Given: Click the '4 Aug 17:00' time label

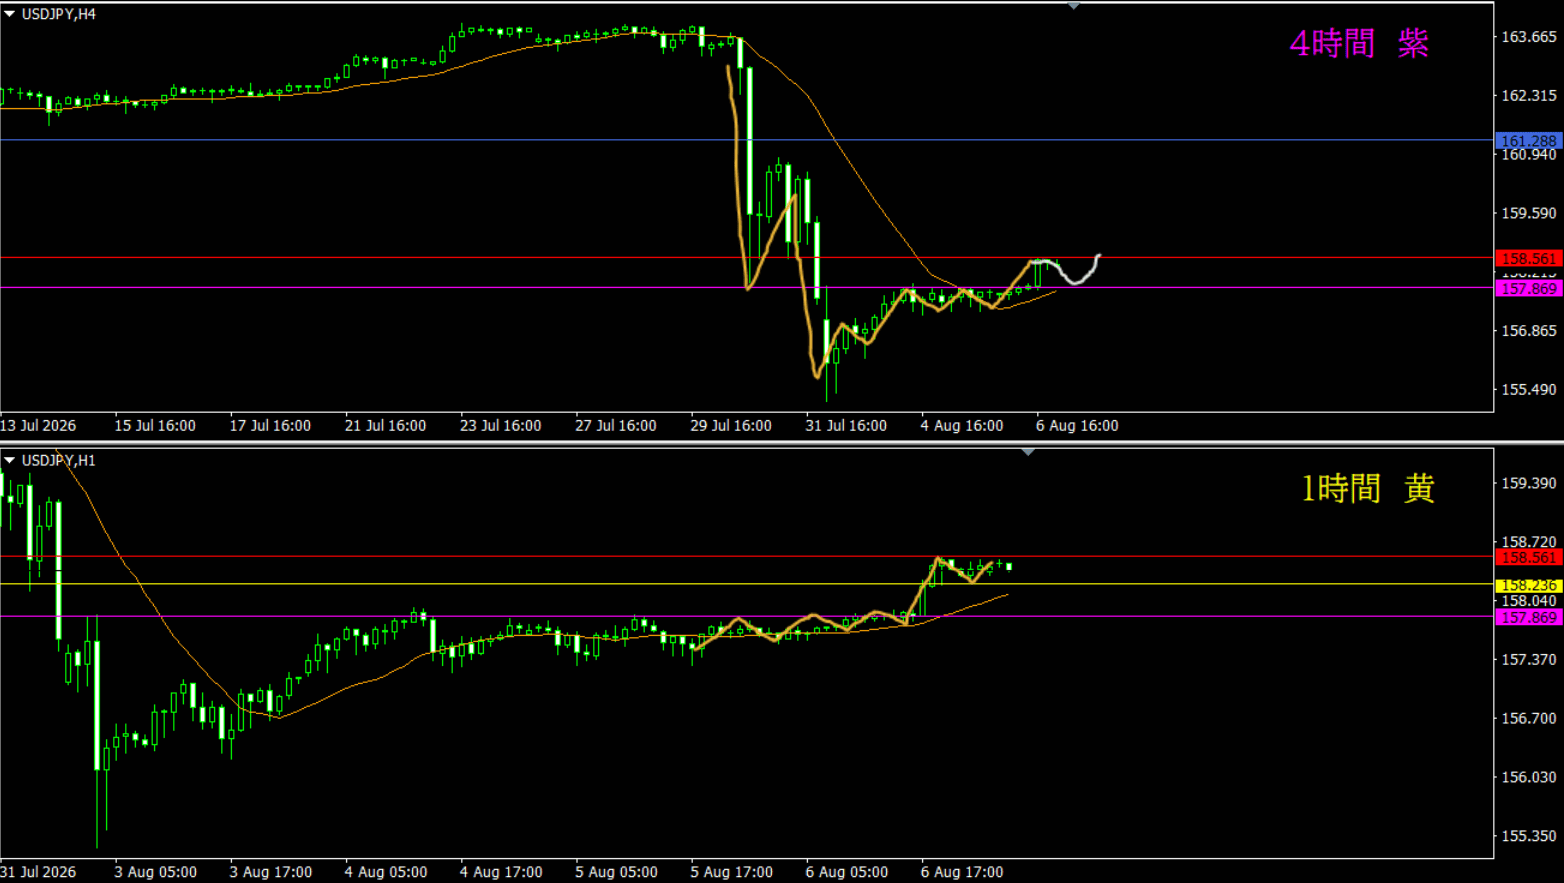Looking at the screenshot, I should tap(501, 872).
